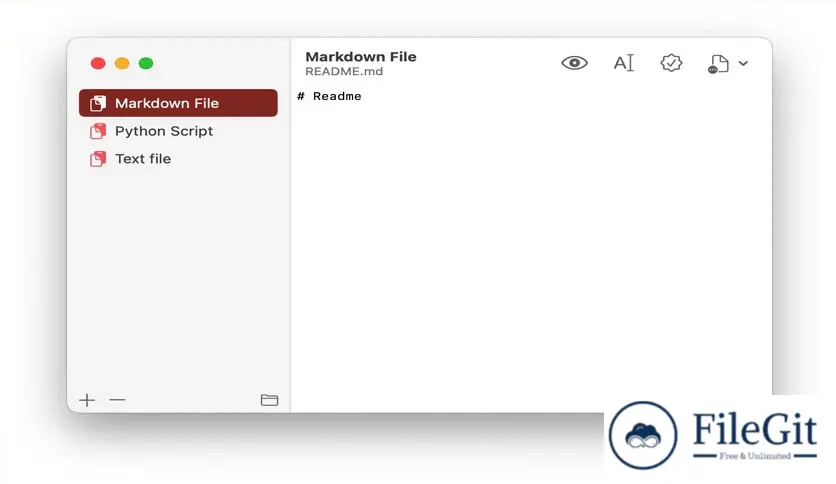Click the text cursor rename icon

[623, 63]
